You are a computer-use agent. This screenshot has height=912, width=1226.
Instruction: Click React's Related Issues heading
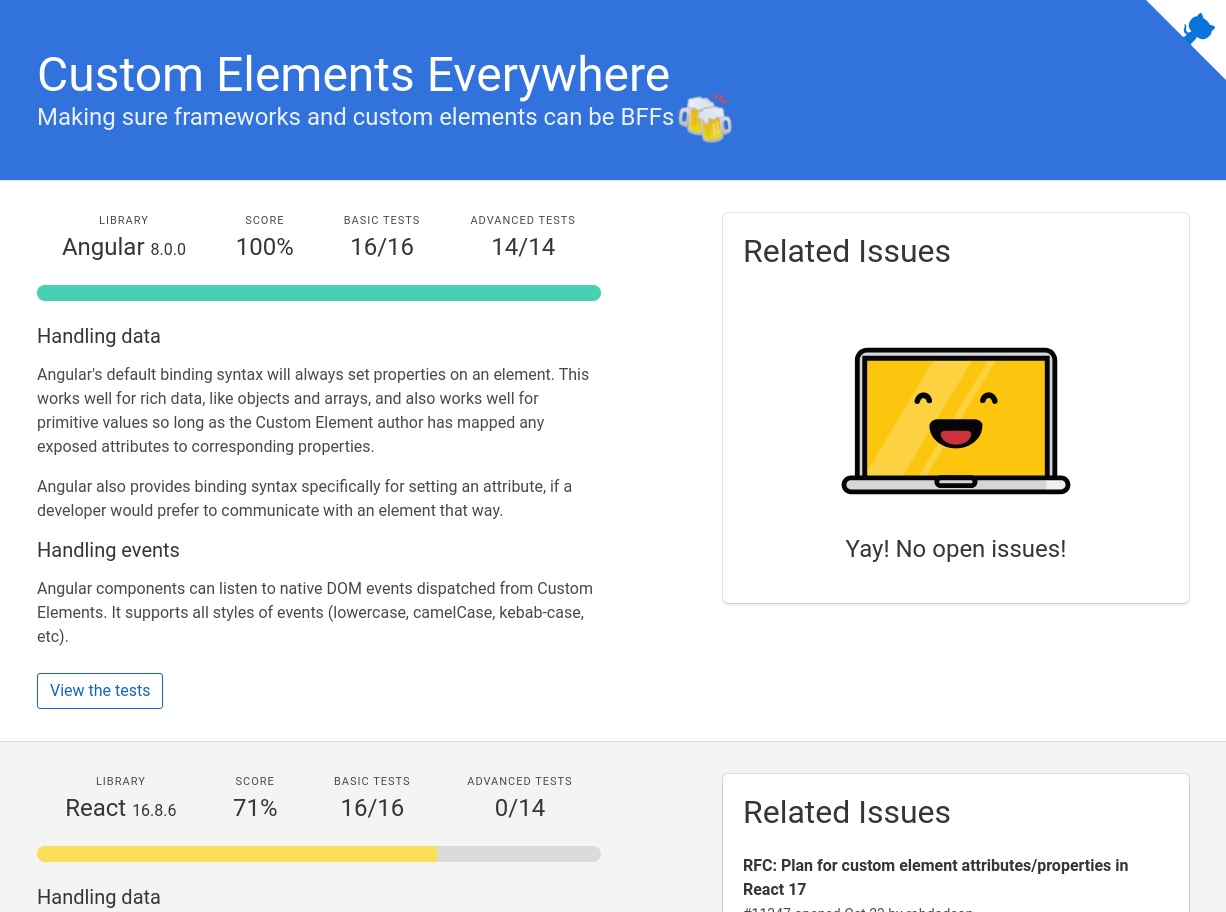(x=847, y=812)
